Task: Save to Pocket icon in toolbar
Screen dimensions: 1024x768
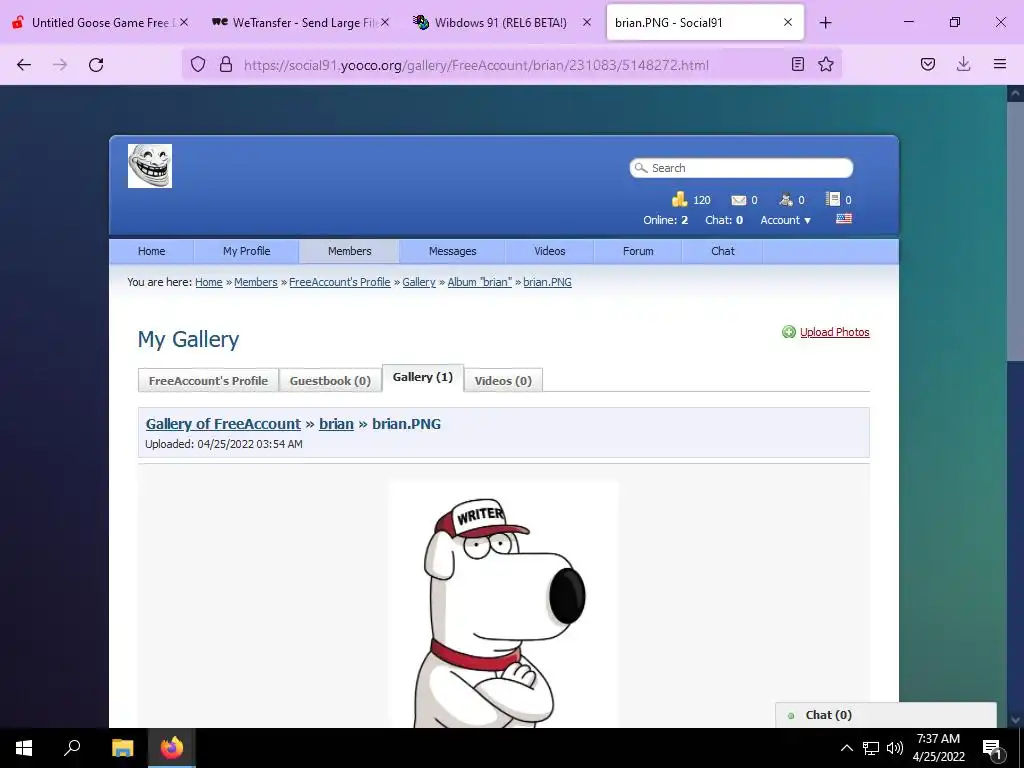Action: (x=927, y=64)
